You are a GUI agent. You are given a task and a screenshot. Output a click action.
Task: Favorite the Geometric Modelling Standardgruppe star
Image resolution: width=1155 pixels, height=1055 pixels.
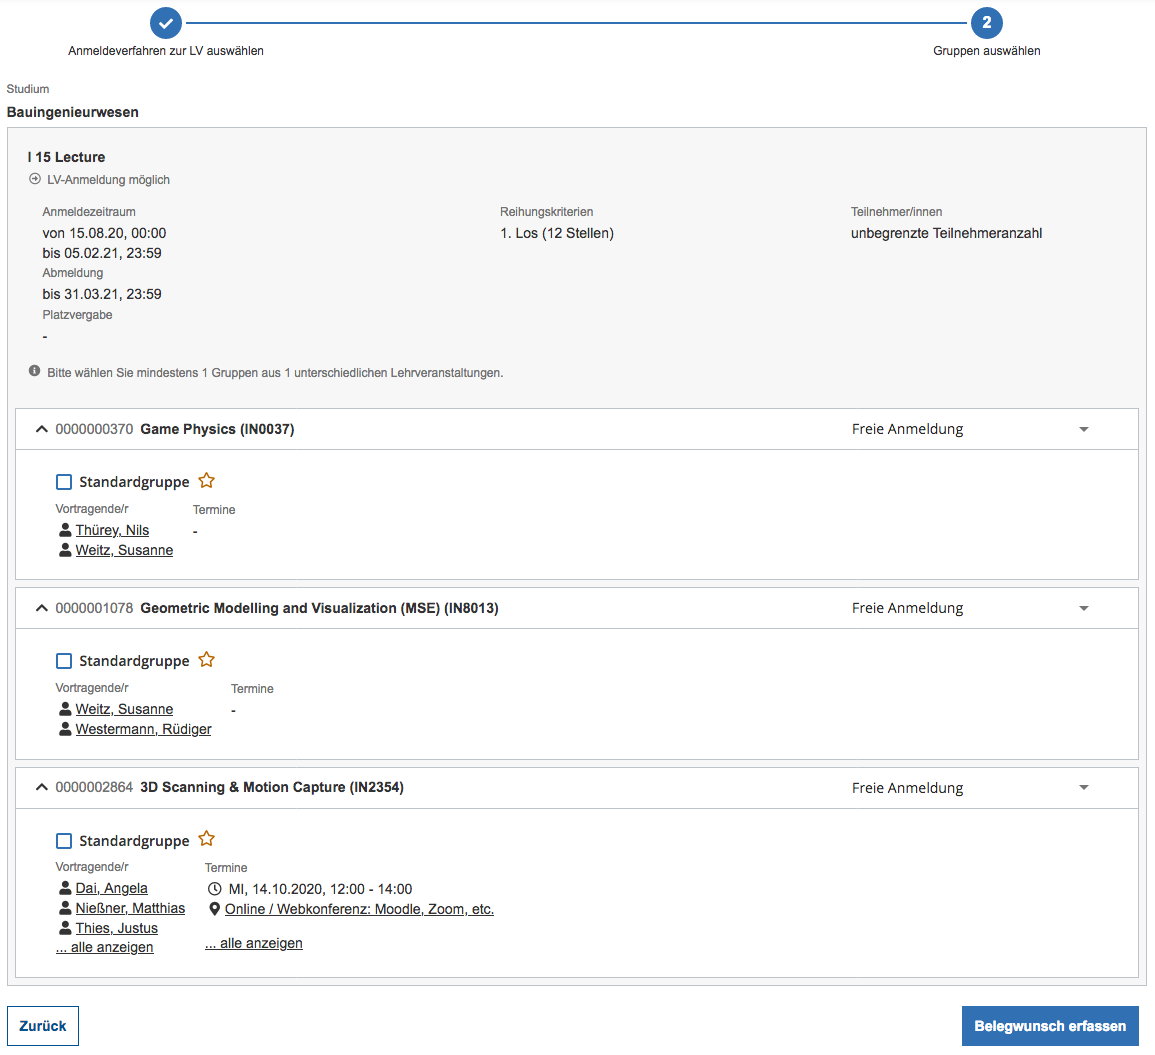point(206,660)
